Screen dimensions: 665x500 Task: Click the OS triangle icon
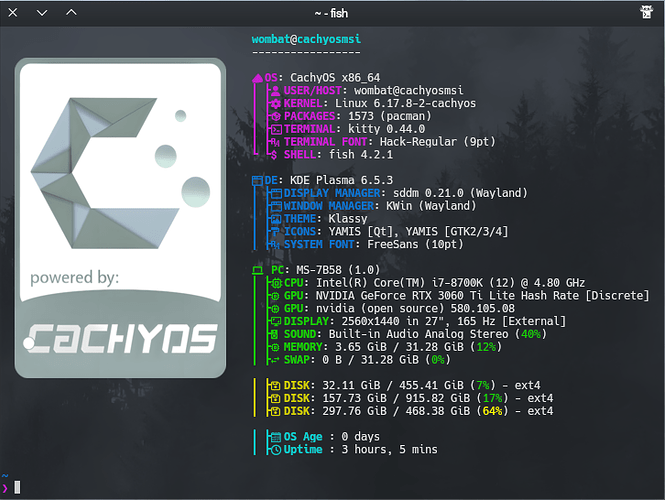(257, 78)
